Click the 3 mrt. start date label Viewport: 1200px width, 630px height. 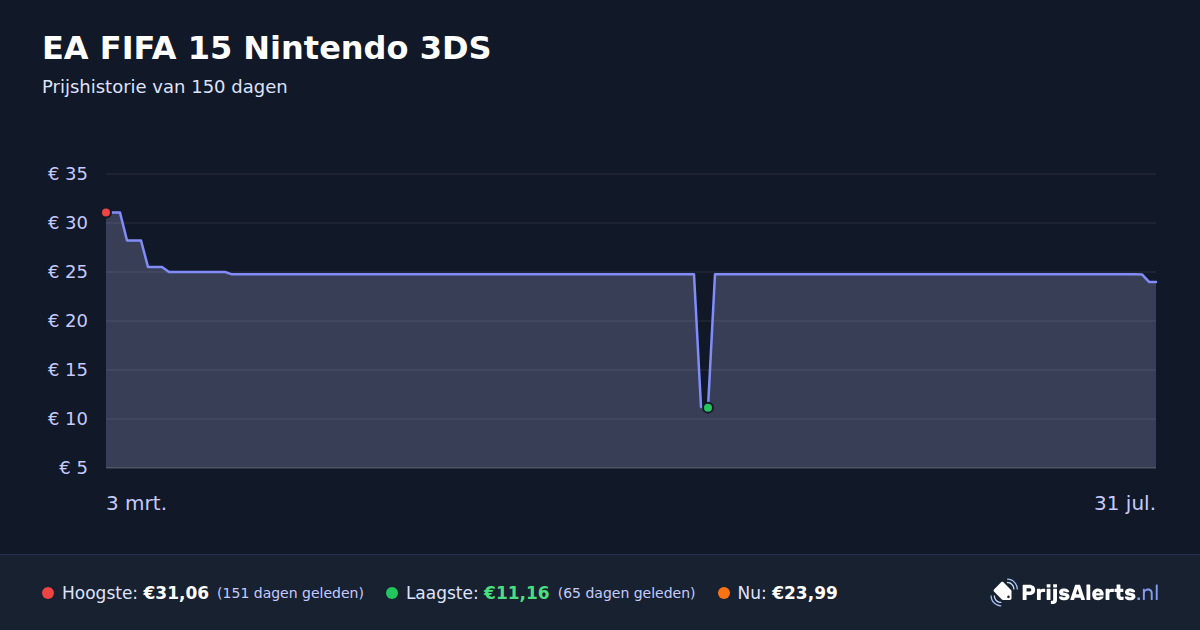[137, 504]
